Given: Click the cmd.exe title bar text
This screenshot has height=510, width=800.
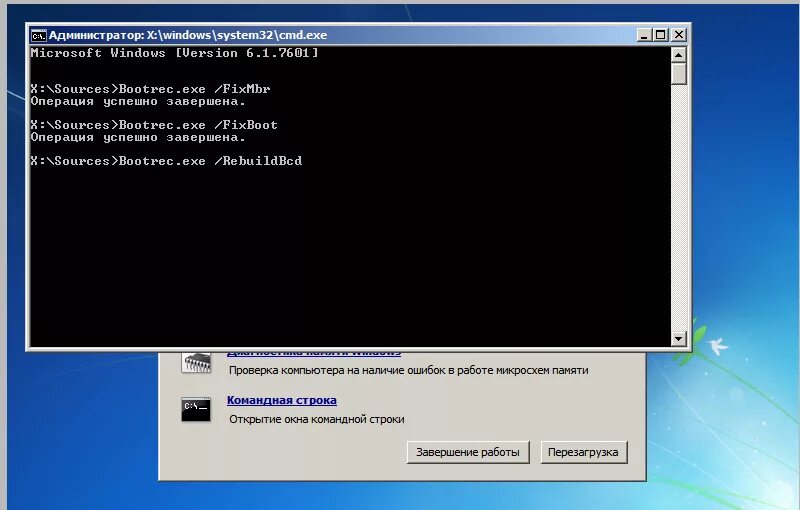Looking at the screenshot, I should 188,35.
